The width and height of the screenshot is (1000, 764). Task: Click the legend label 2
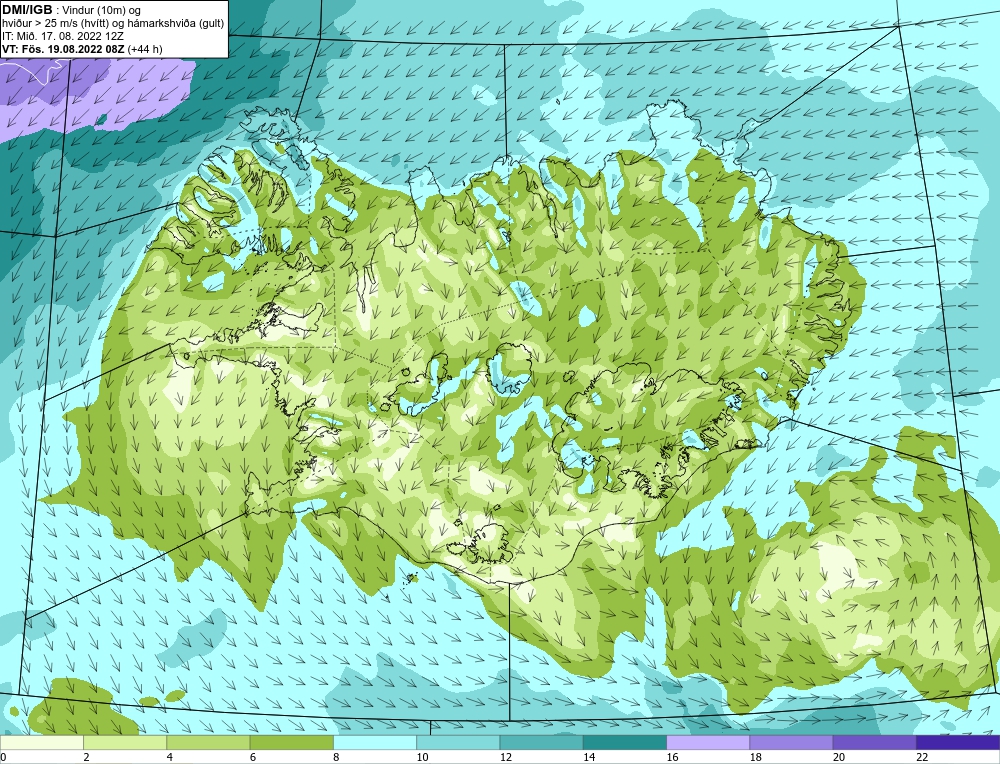point(86,757)
